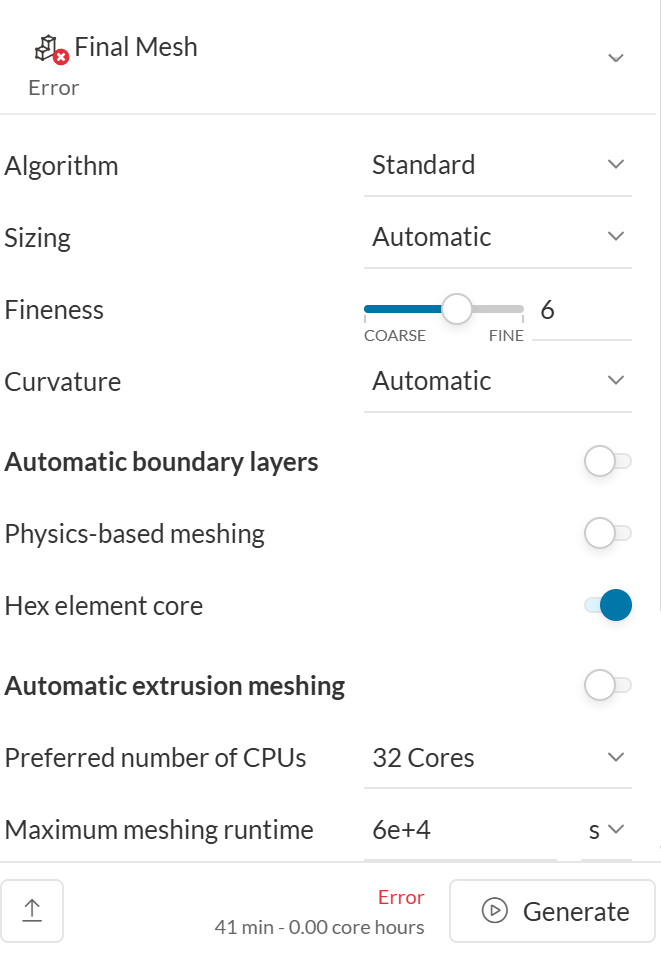Click the red Error status text
Viewport: 661px width, 955px height.
click(x=401, y=897)
